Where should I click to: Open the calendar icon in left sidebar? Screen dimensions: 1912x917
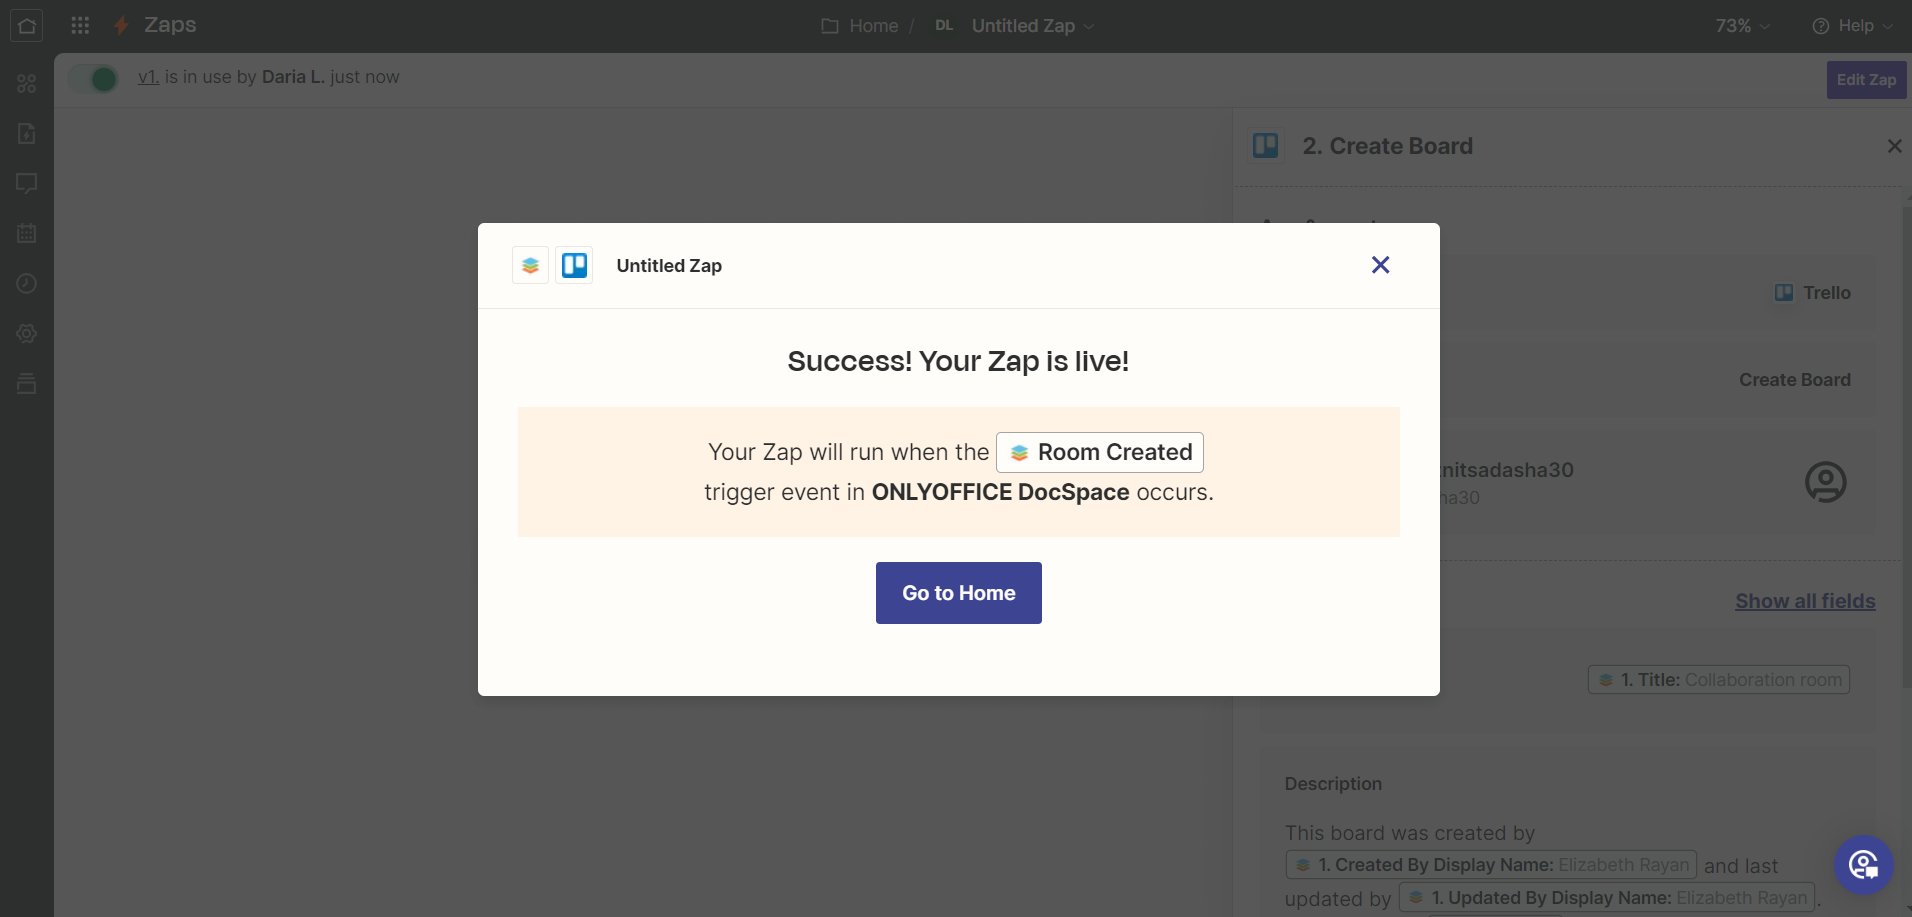pyautogui.click(x=27, y=233)
